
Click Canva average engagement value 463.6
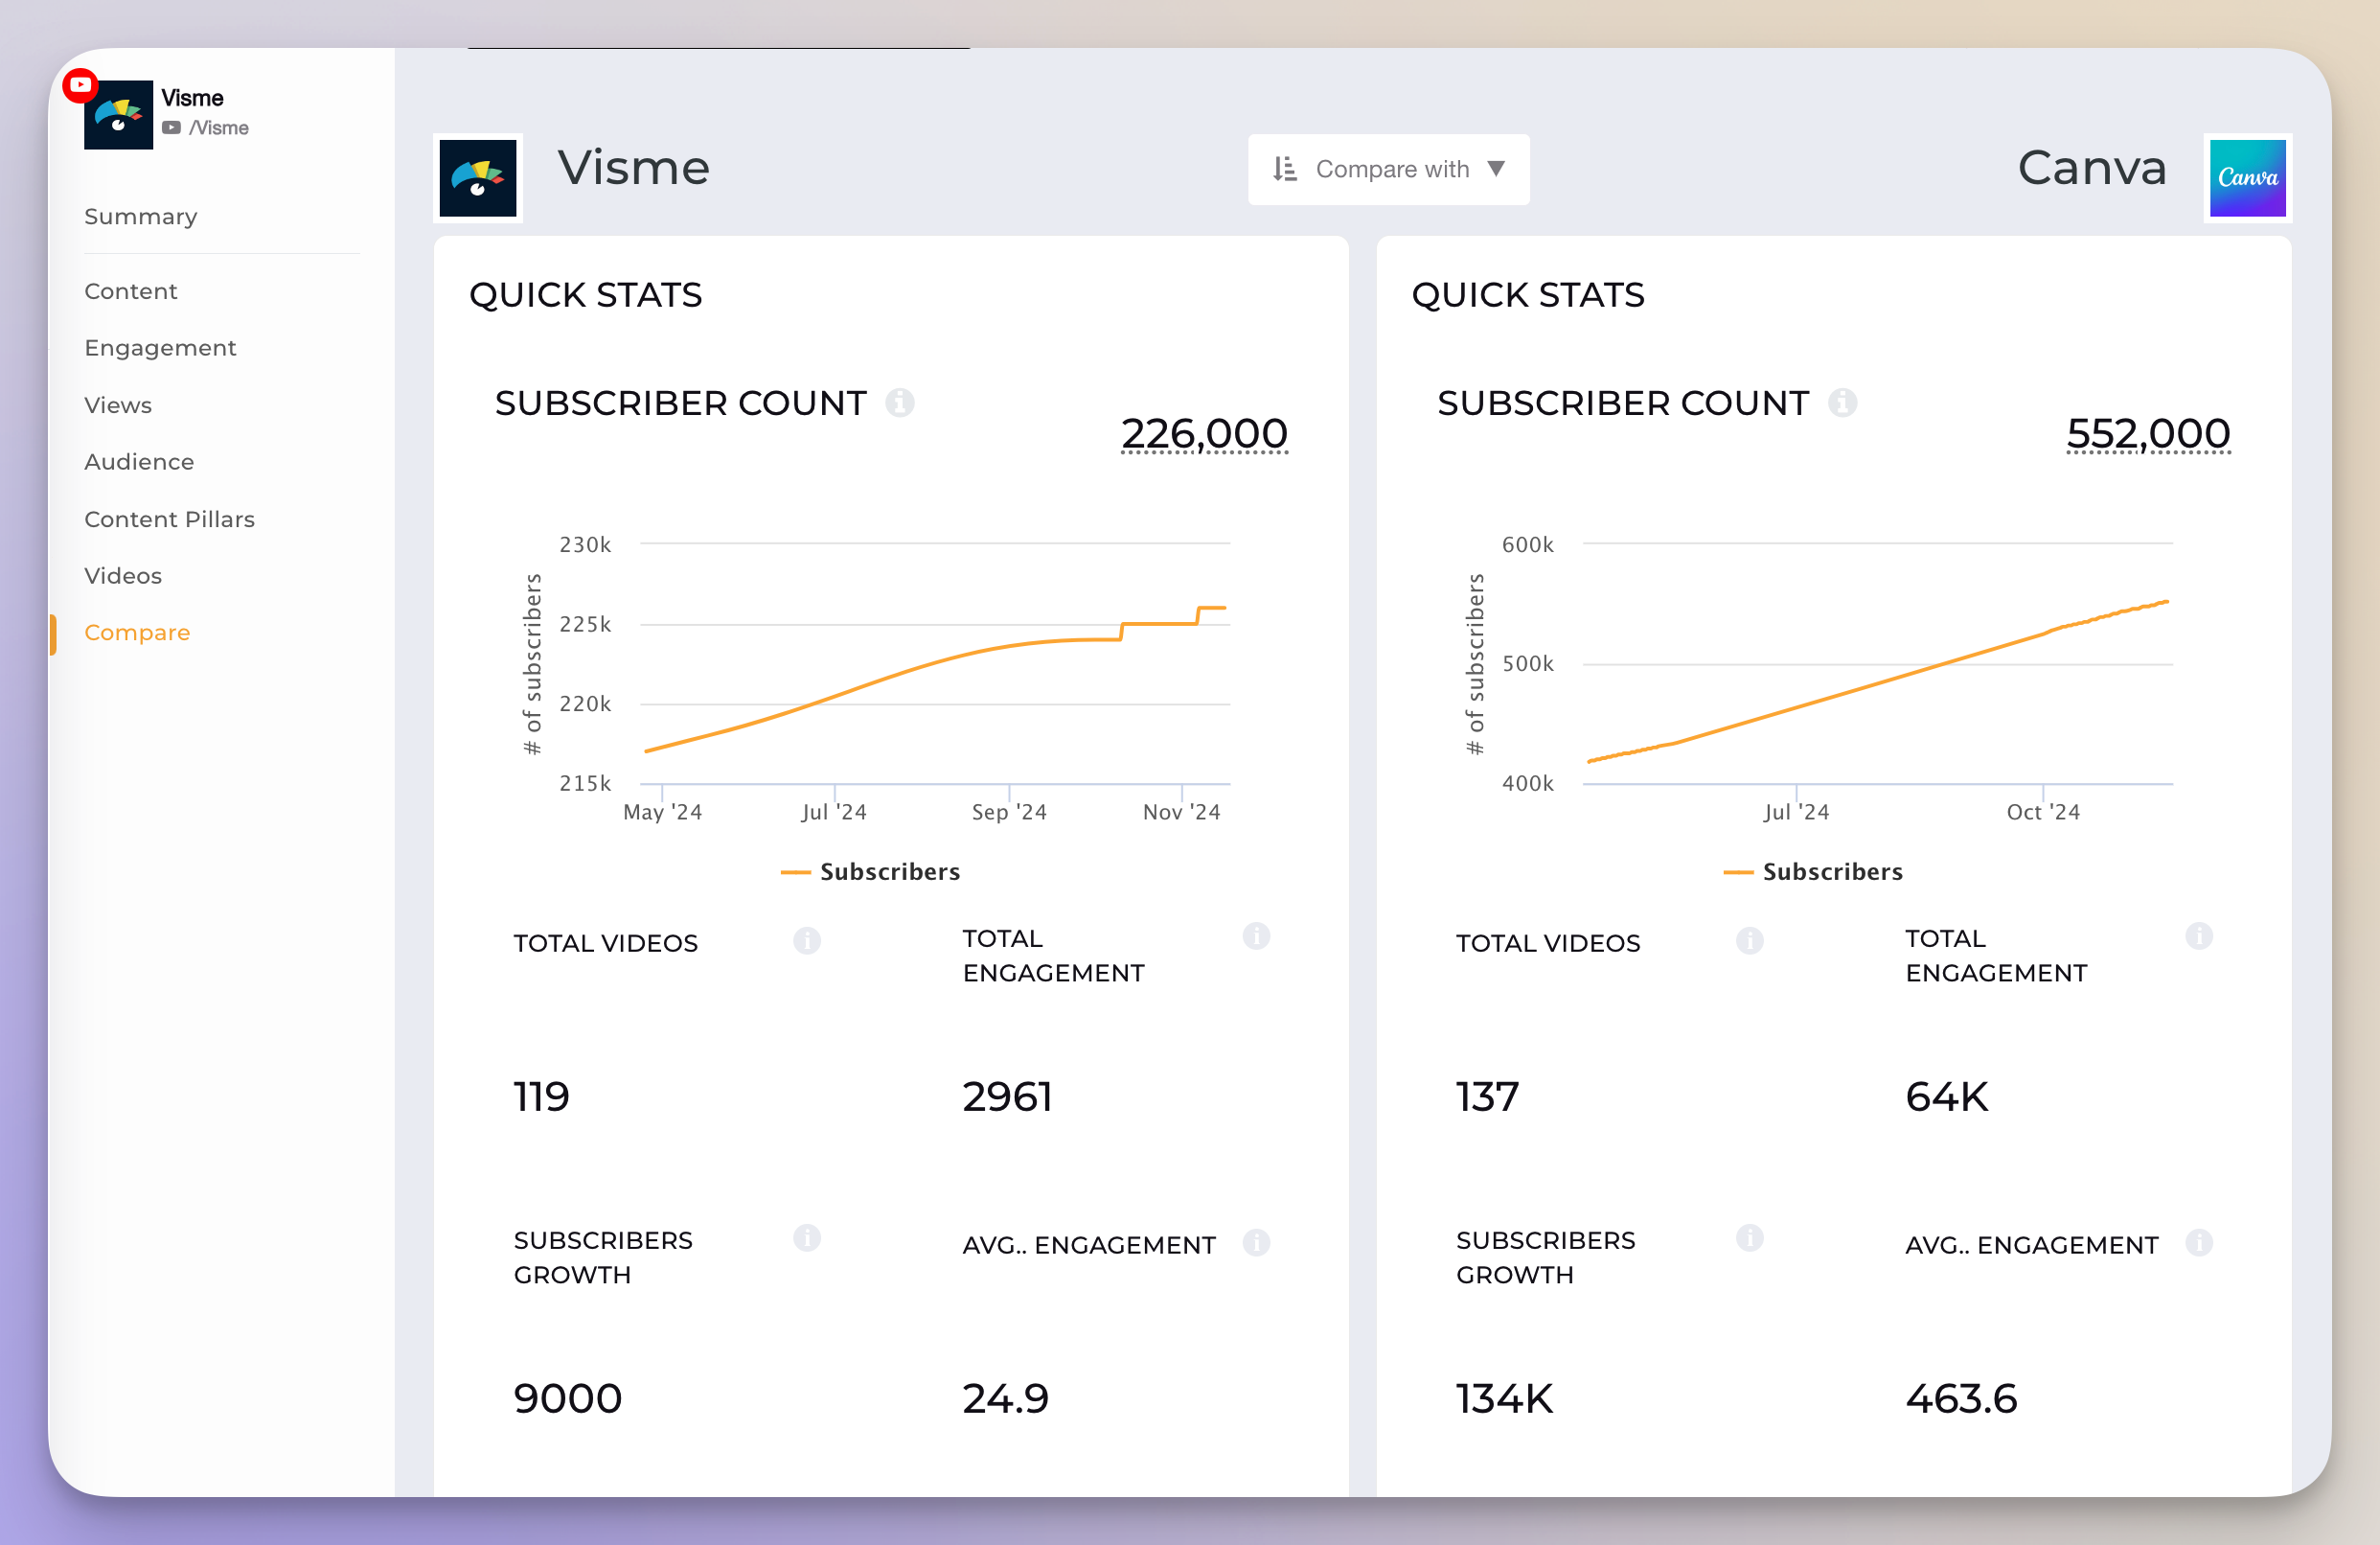coord(1961,1399)
